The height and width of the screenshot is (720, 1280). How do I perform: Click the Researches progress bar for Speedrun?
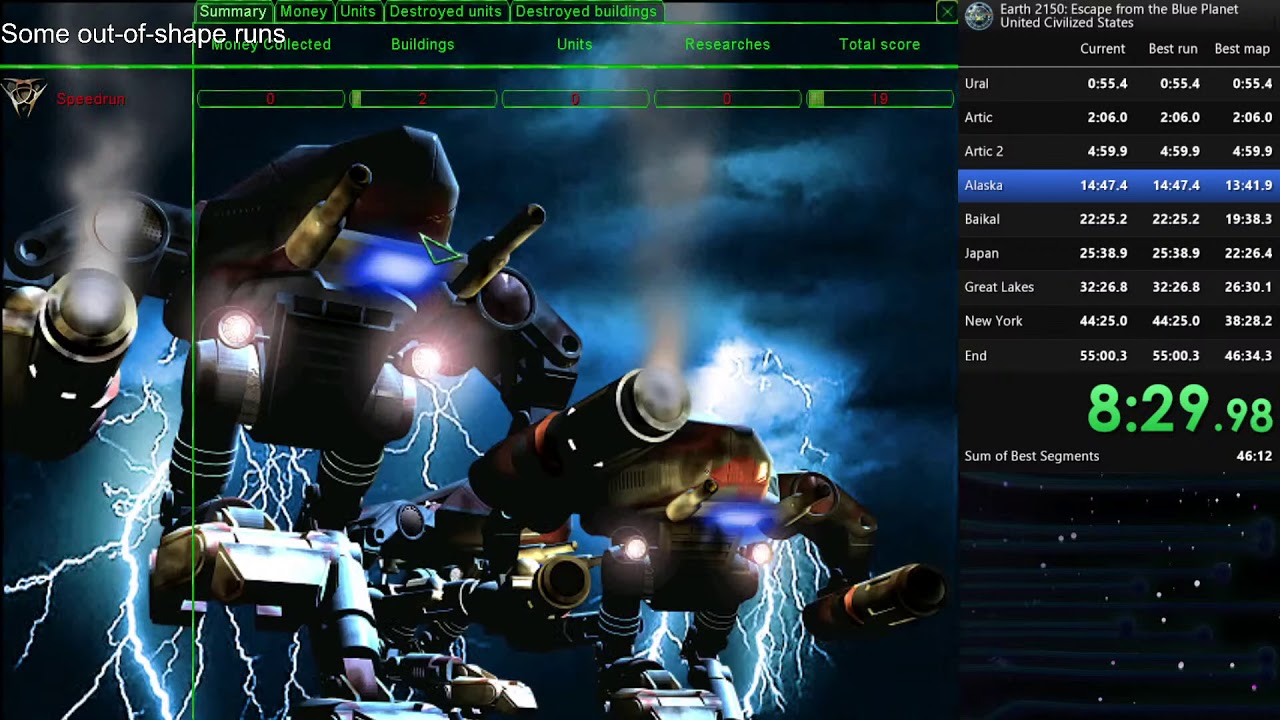pyautogui.click(x=727, y=99)
